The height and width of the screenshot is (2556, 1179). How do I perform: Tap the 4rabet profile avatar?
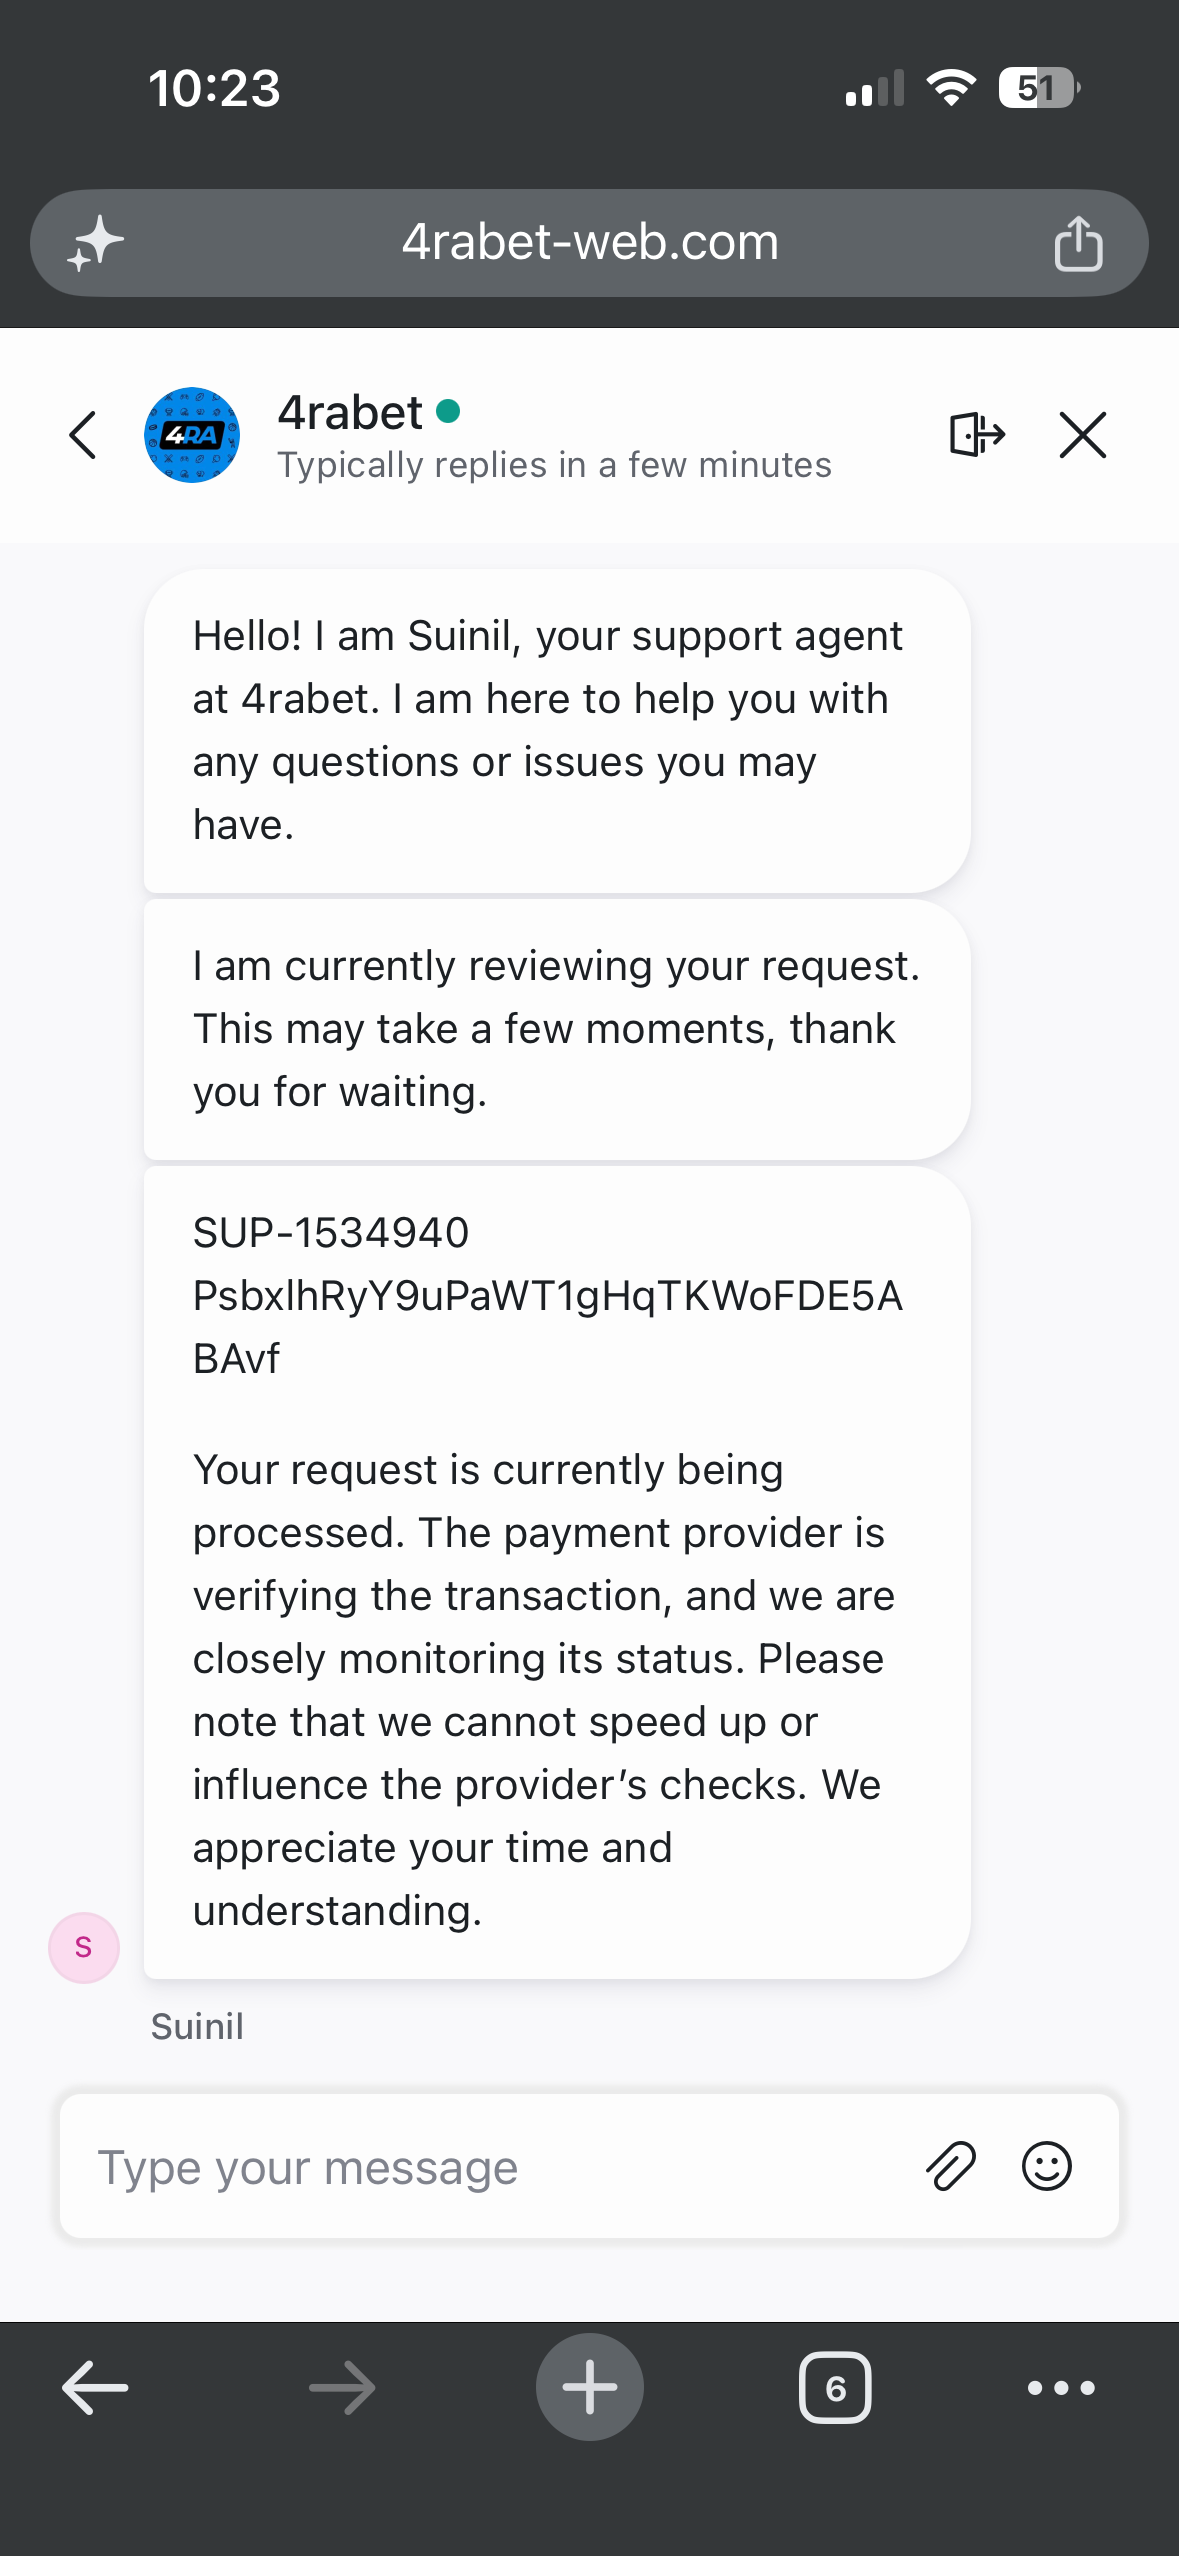192,435
